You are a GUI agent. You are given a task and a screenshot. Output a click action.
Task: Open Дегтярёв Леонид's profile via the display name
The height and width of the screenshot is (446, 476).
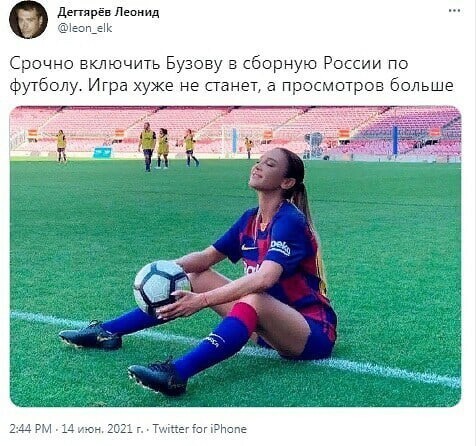[108, 13]
